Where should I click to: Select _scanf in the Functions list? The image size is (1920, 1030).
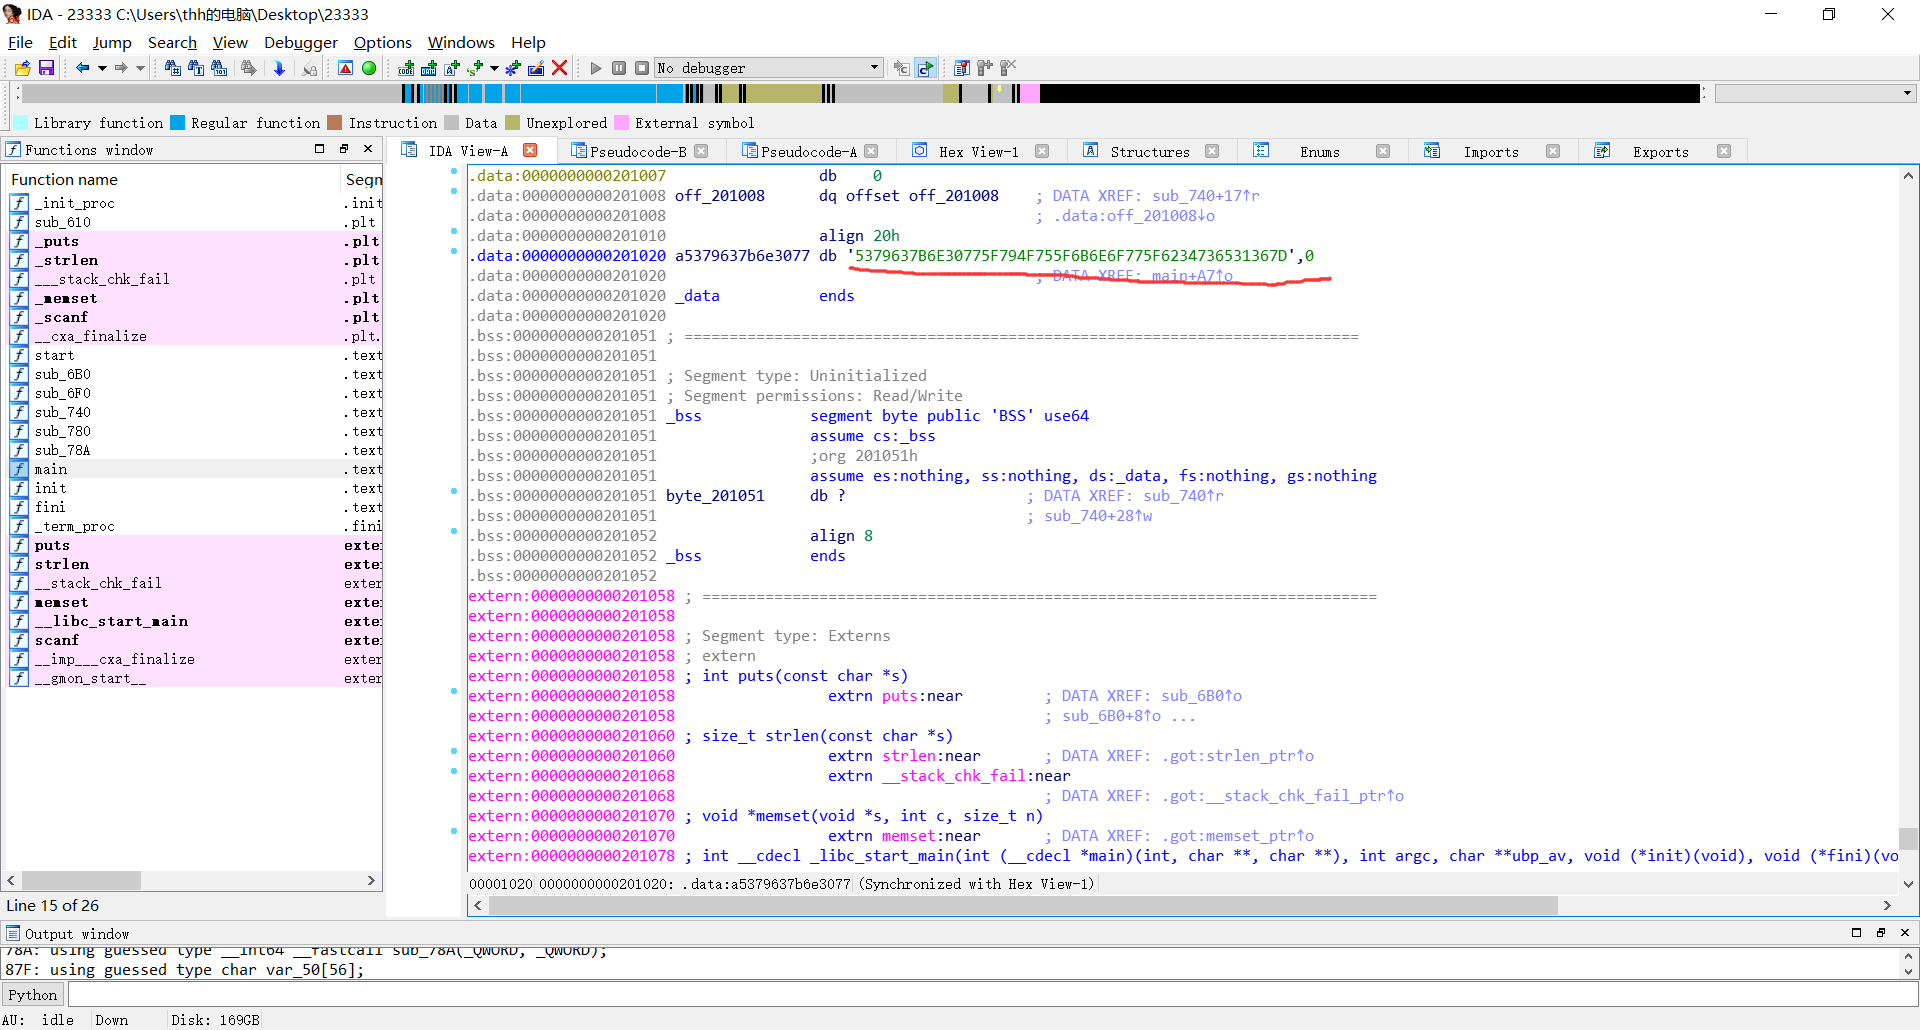195,317
